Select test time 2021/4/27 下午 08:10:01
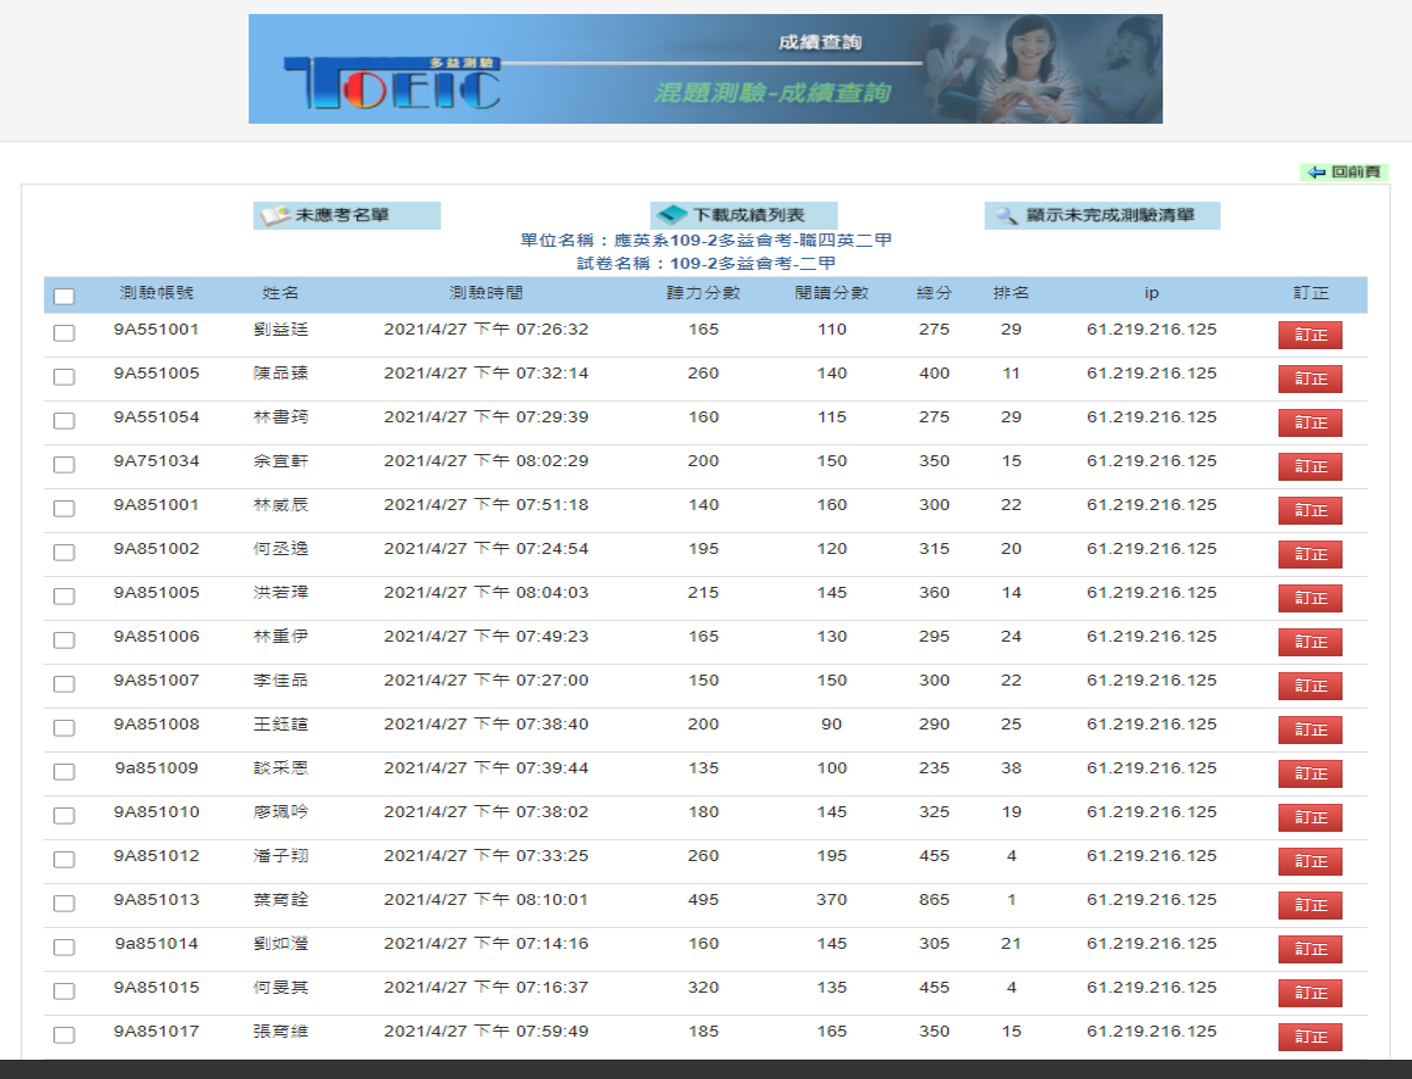 486,900
